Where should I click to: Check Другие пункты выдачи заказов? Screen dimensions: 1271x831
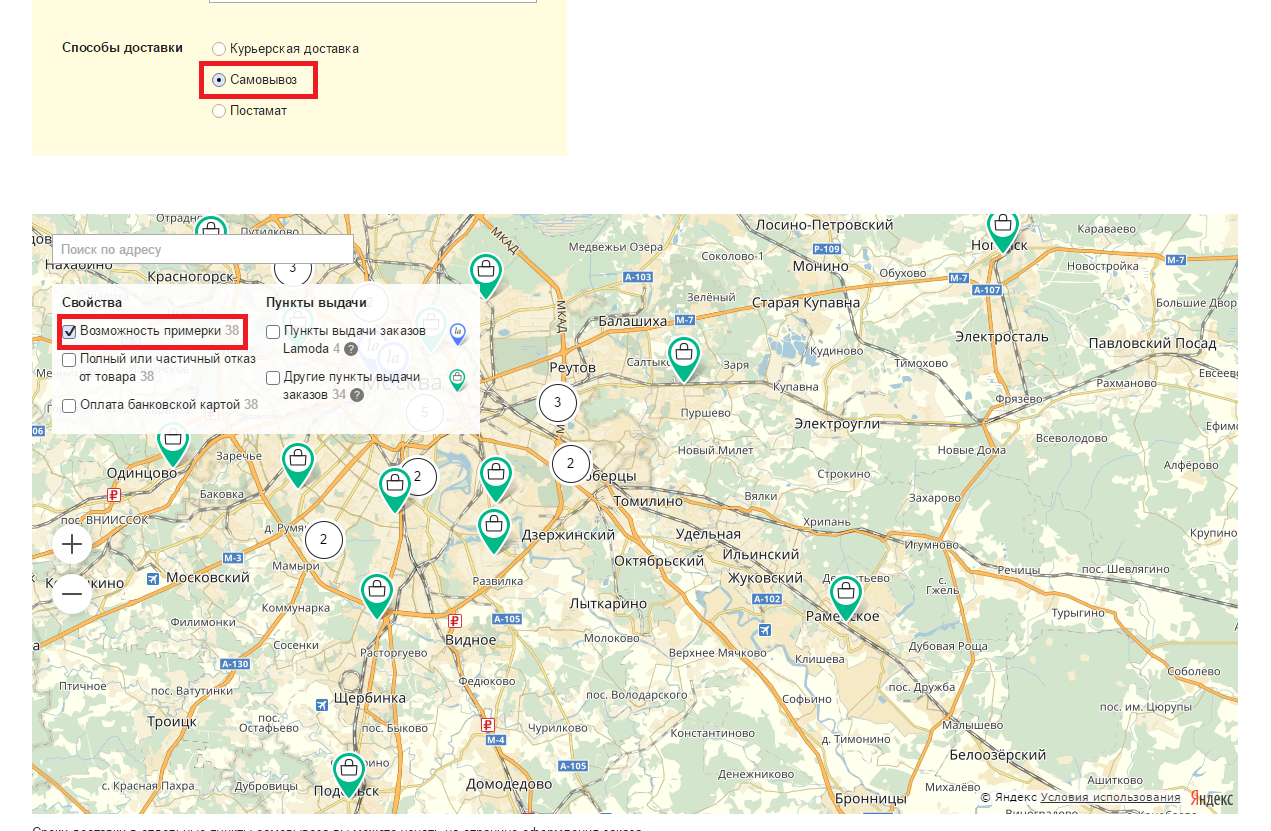click(273, 378)
